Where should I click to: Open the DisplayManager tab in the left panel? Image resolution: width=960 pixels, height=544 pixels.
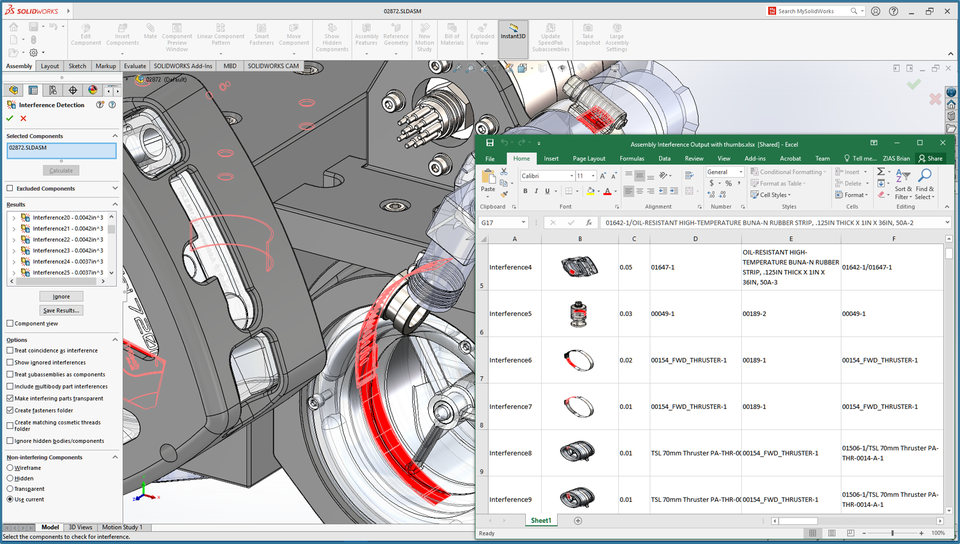click(x=91, y=90)
